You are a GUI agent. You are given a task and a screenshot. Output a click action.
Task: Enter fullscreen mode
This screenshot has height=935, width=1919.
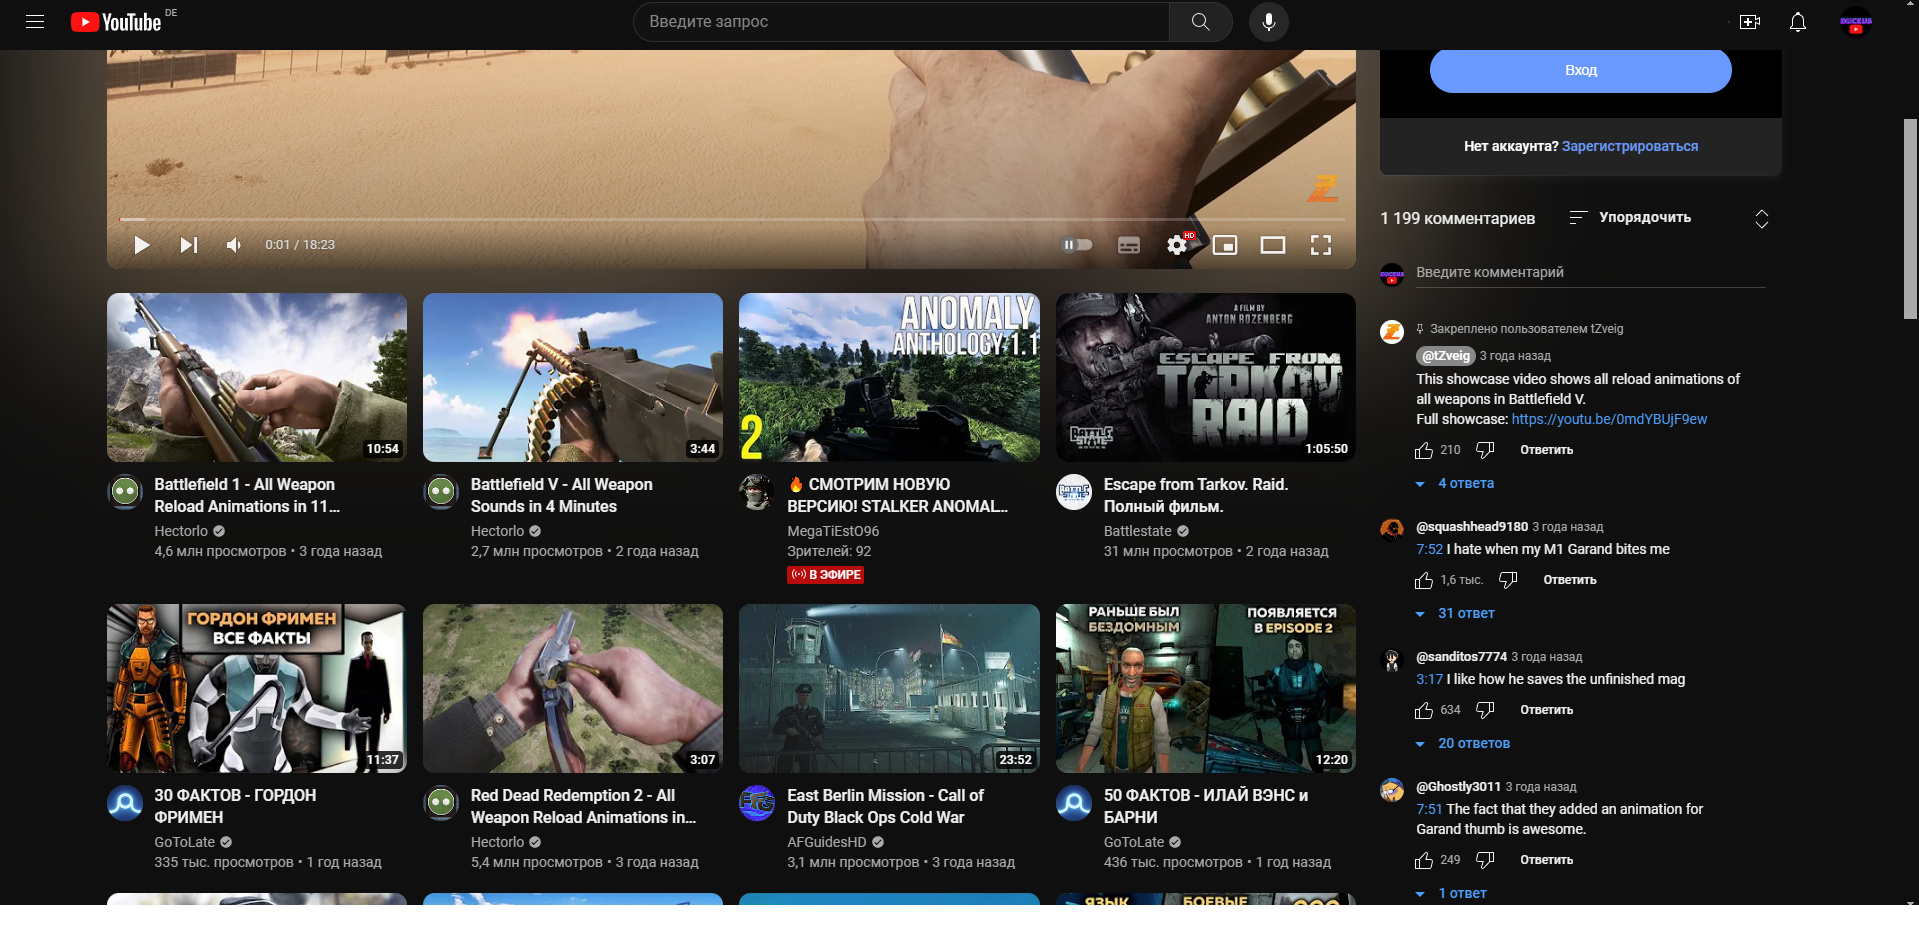pos(1321,245)
